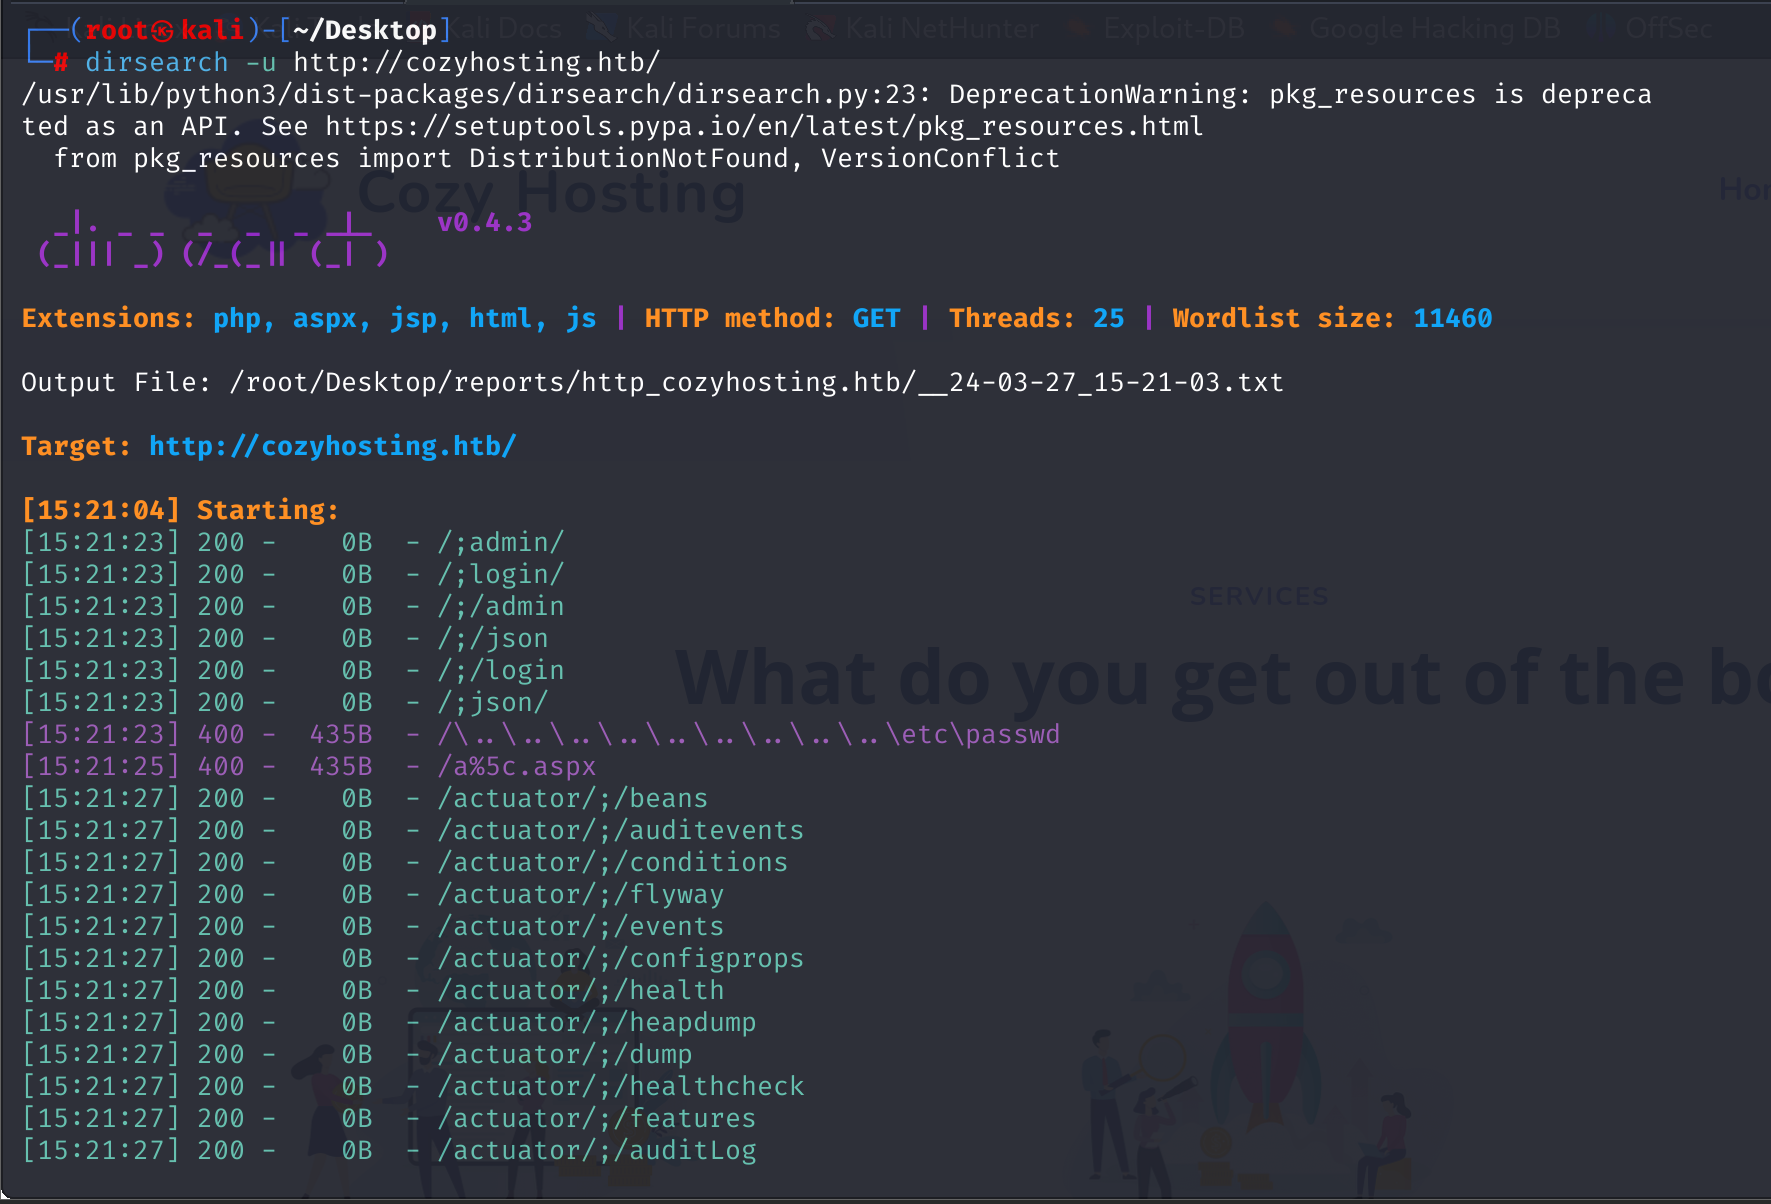Click the /actuator/;/health result path
The width and height of the screenshot is (1771, 1204).
(x=581, y=991)
